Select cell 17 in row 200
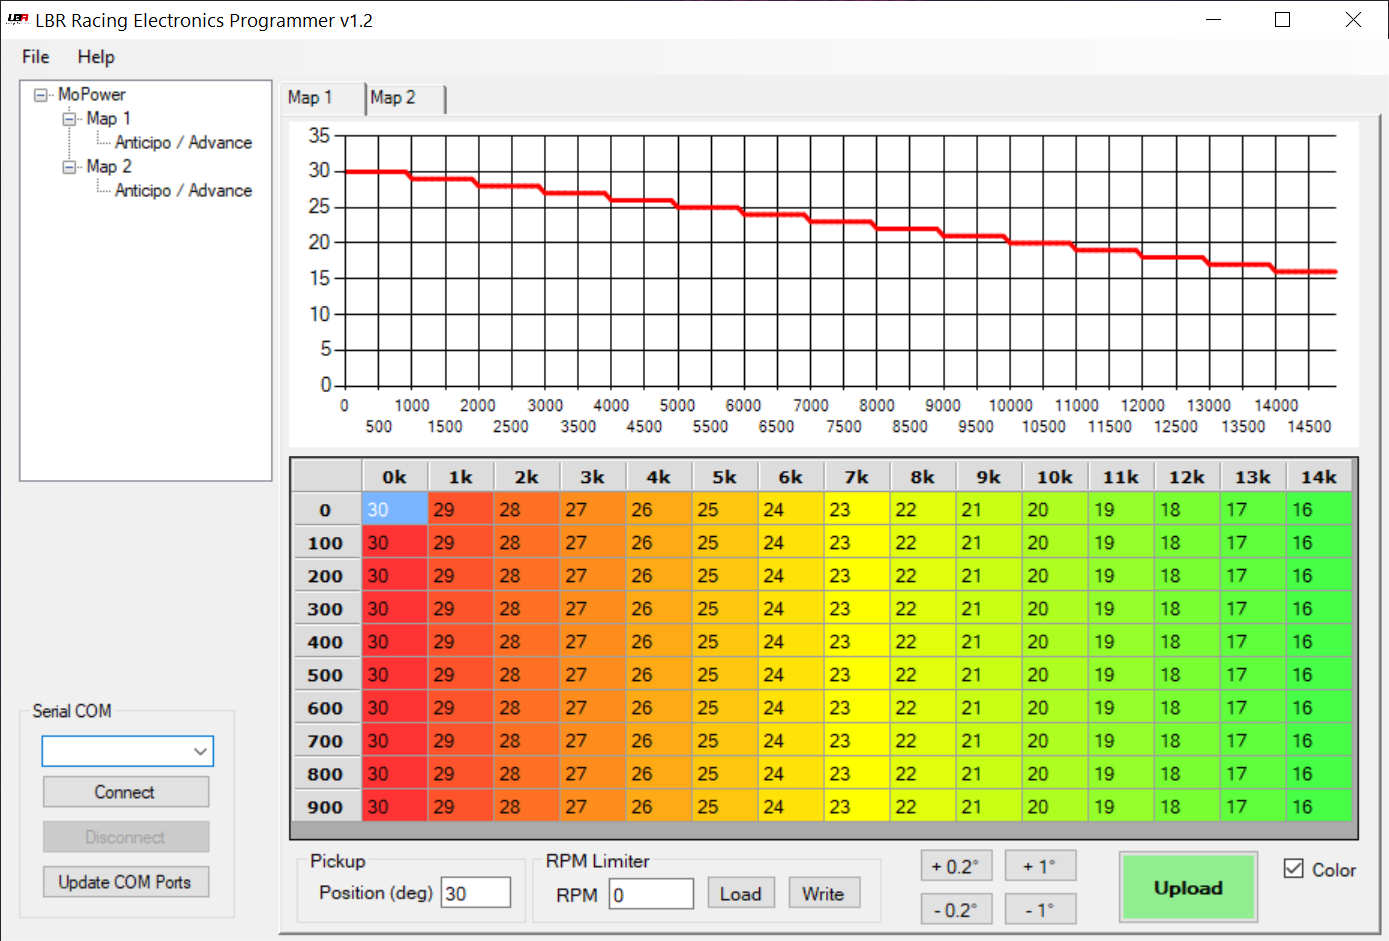 [x=1253, y=576]
